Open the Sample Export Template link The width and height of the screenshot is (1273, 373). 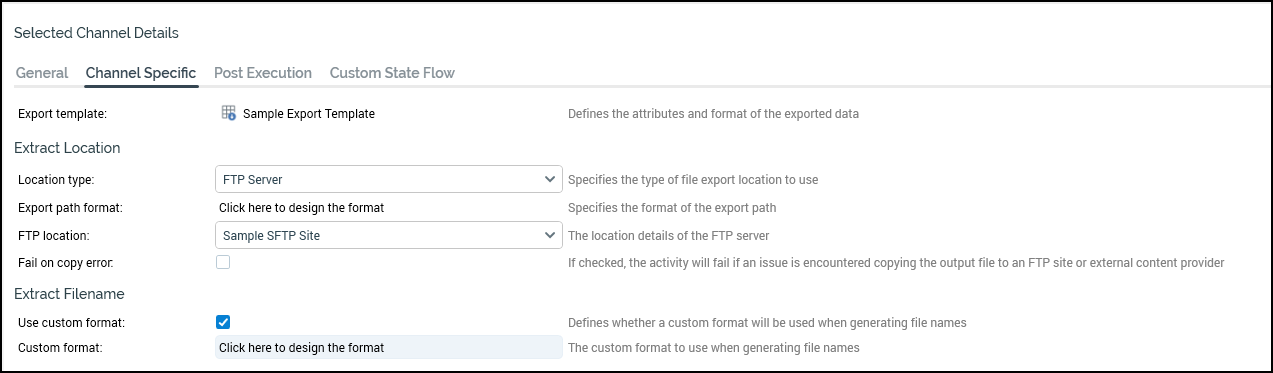309,114
